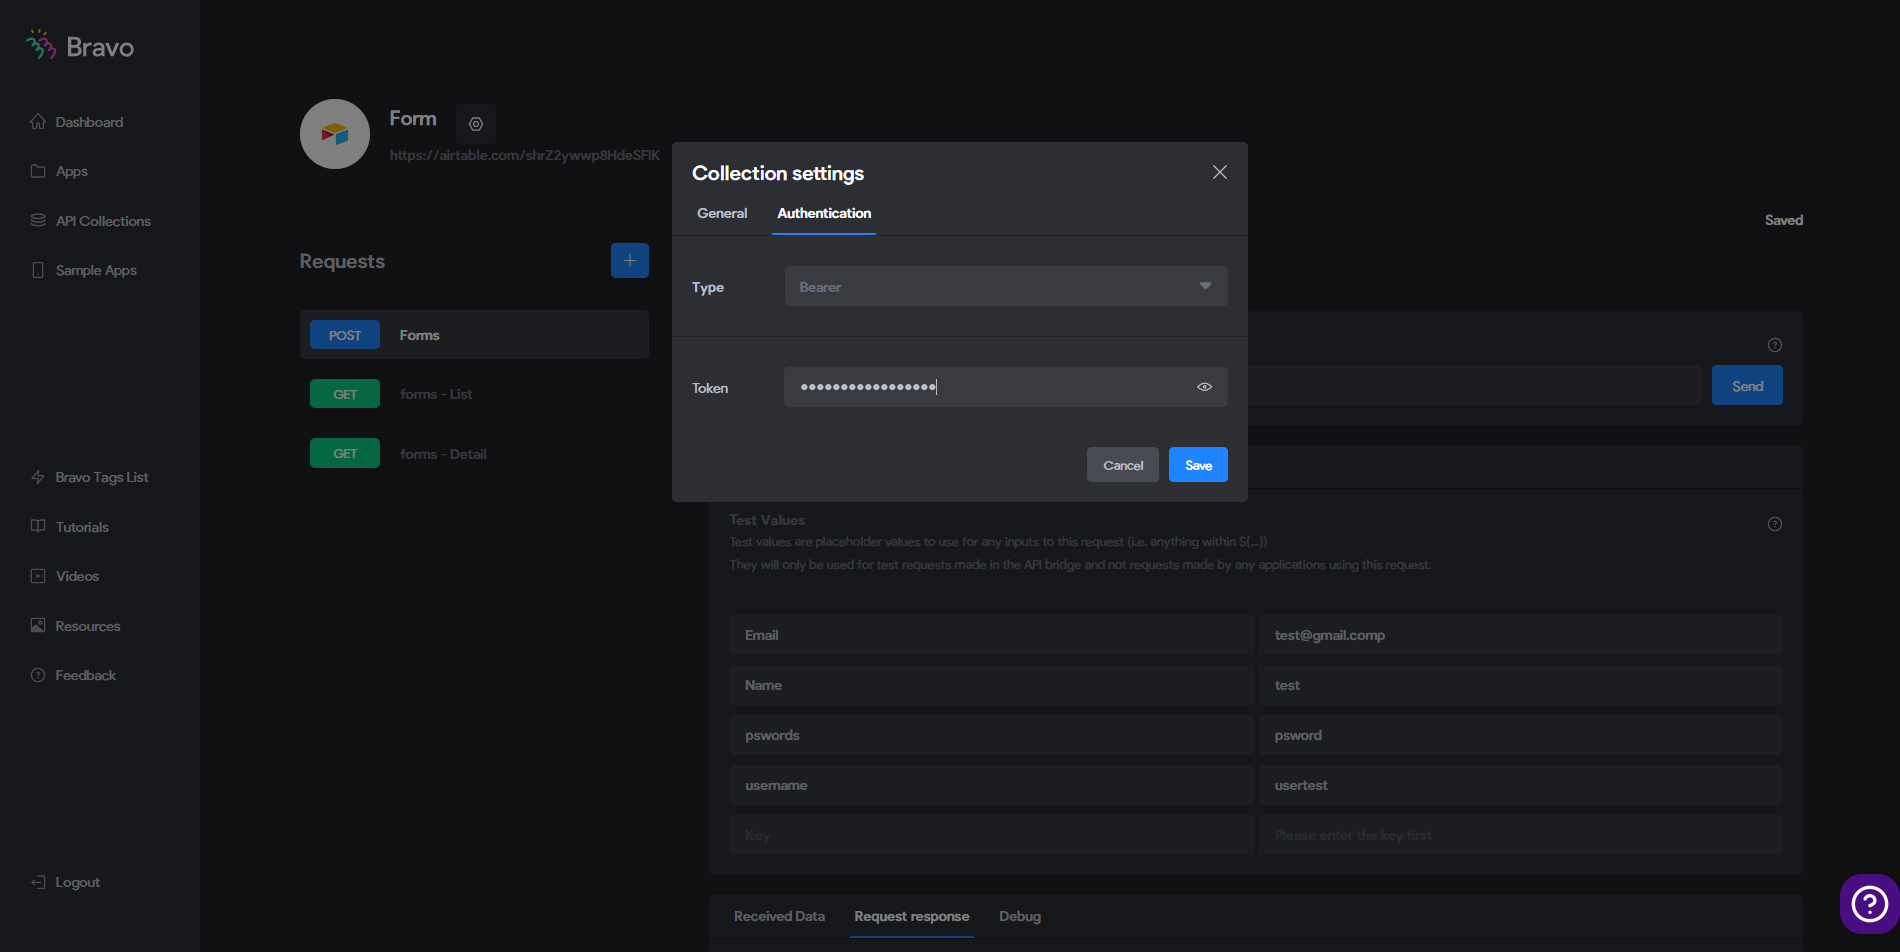Open Resources in sidebar
The image size is (1900, 952).
click(76, 626)
